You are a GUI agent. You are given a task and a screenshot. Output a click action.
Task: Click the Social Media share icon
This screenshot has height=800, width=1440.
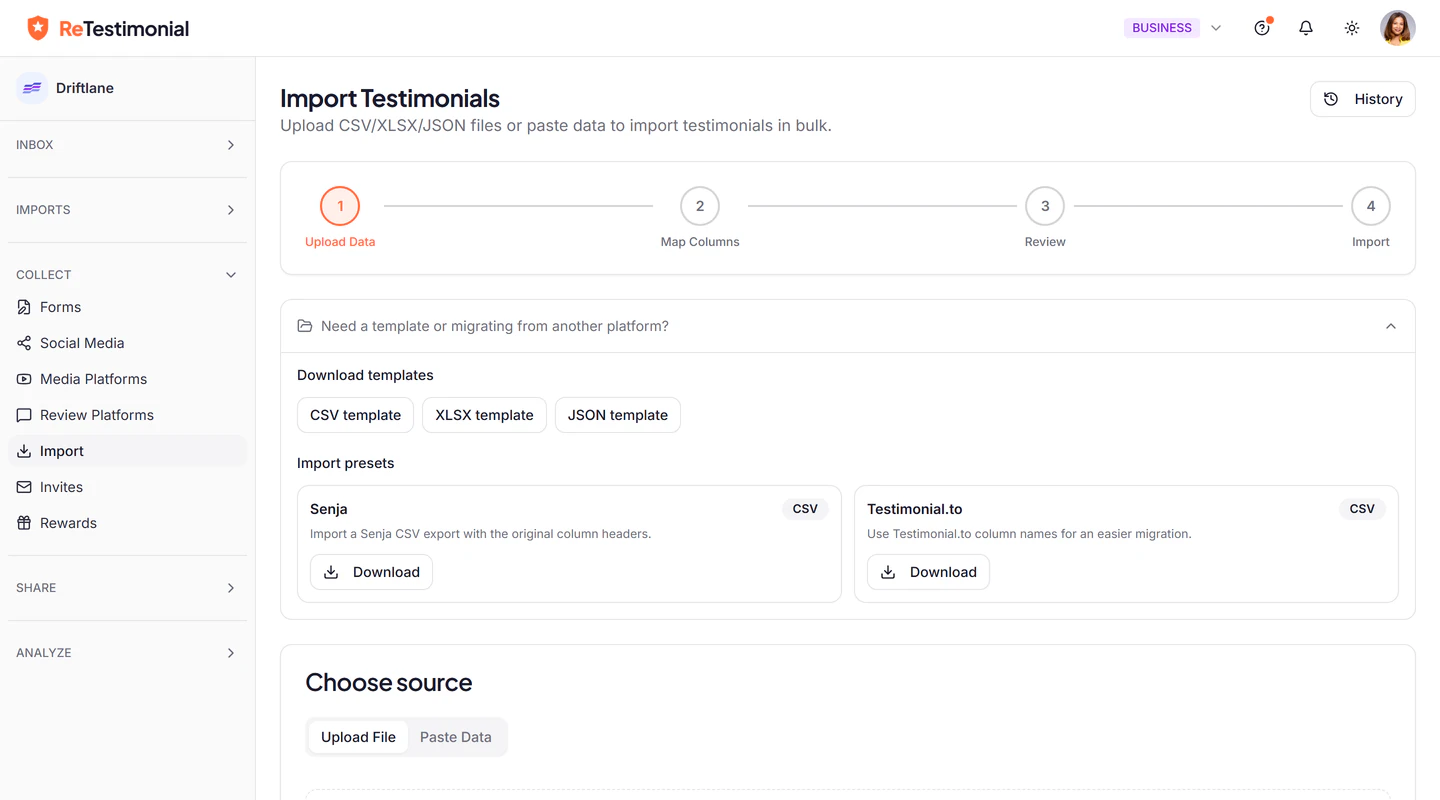(24, 343)
